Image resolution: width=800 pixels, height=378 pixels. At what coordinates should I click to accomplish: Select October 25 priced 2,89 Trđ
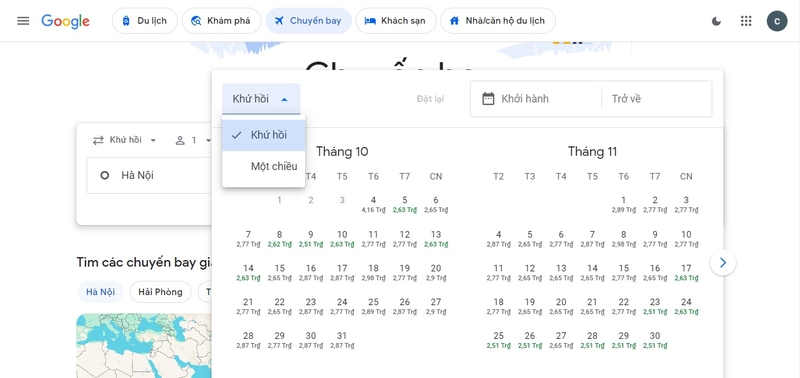373,306
